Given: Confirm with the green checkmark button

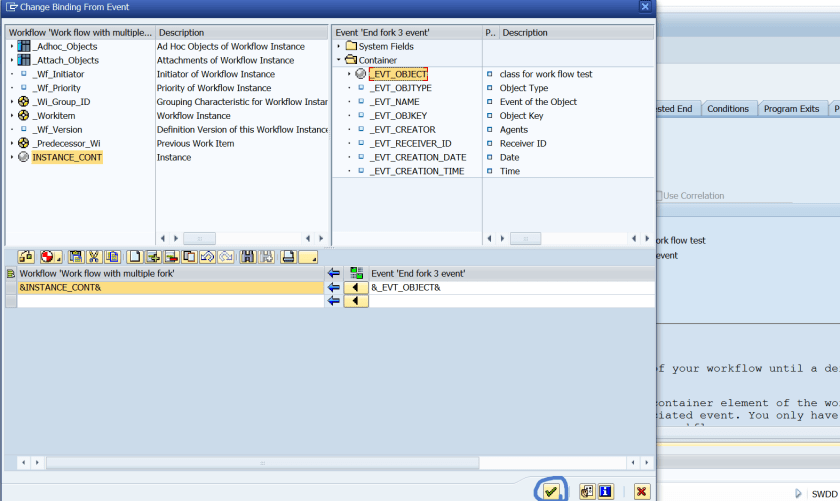Looking at the screenshot, I should tap(551, 491).
